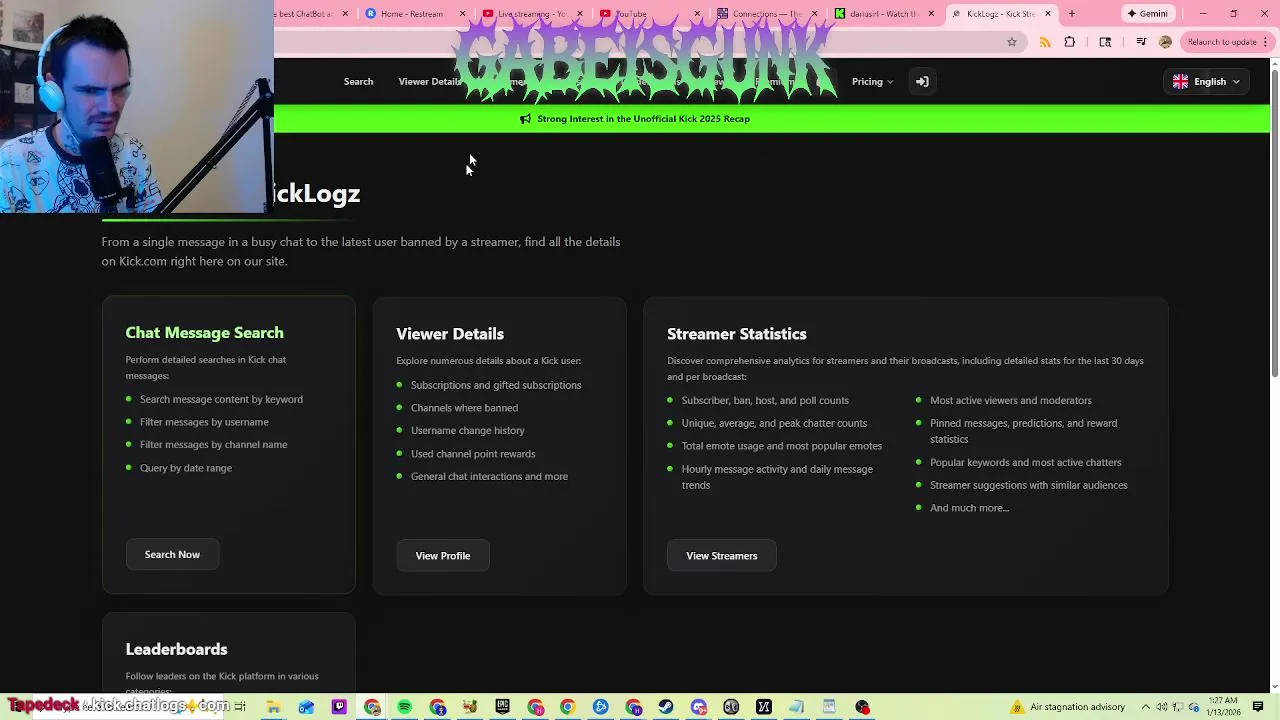This screenshot has height=720, width=1280.
Task: Click the media control icon in Chrome toolbar
Action: click(1141, 42)
